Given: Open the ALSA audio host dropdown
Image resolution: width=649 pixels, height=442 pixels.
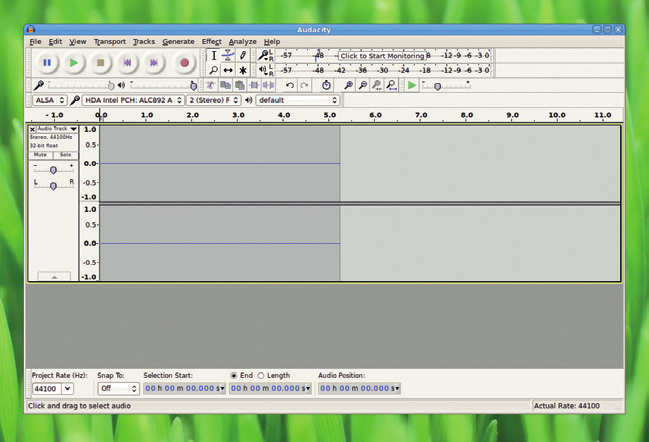Looking at the screenshot, I should pos(49,100).
